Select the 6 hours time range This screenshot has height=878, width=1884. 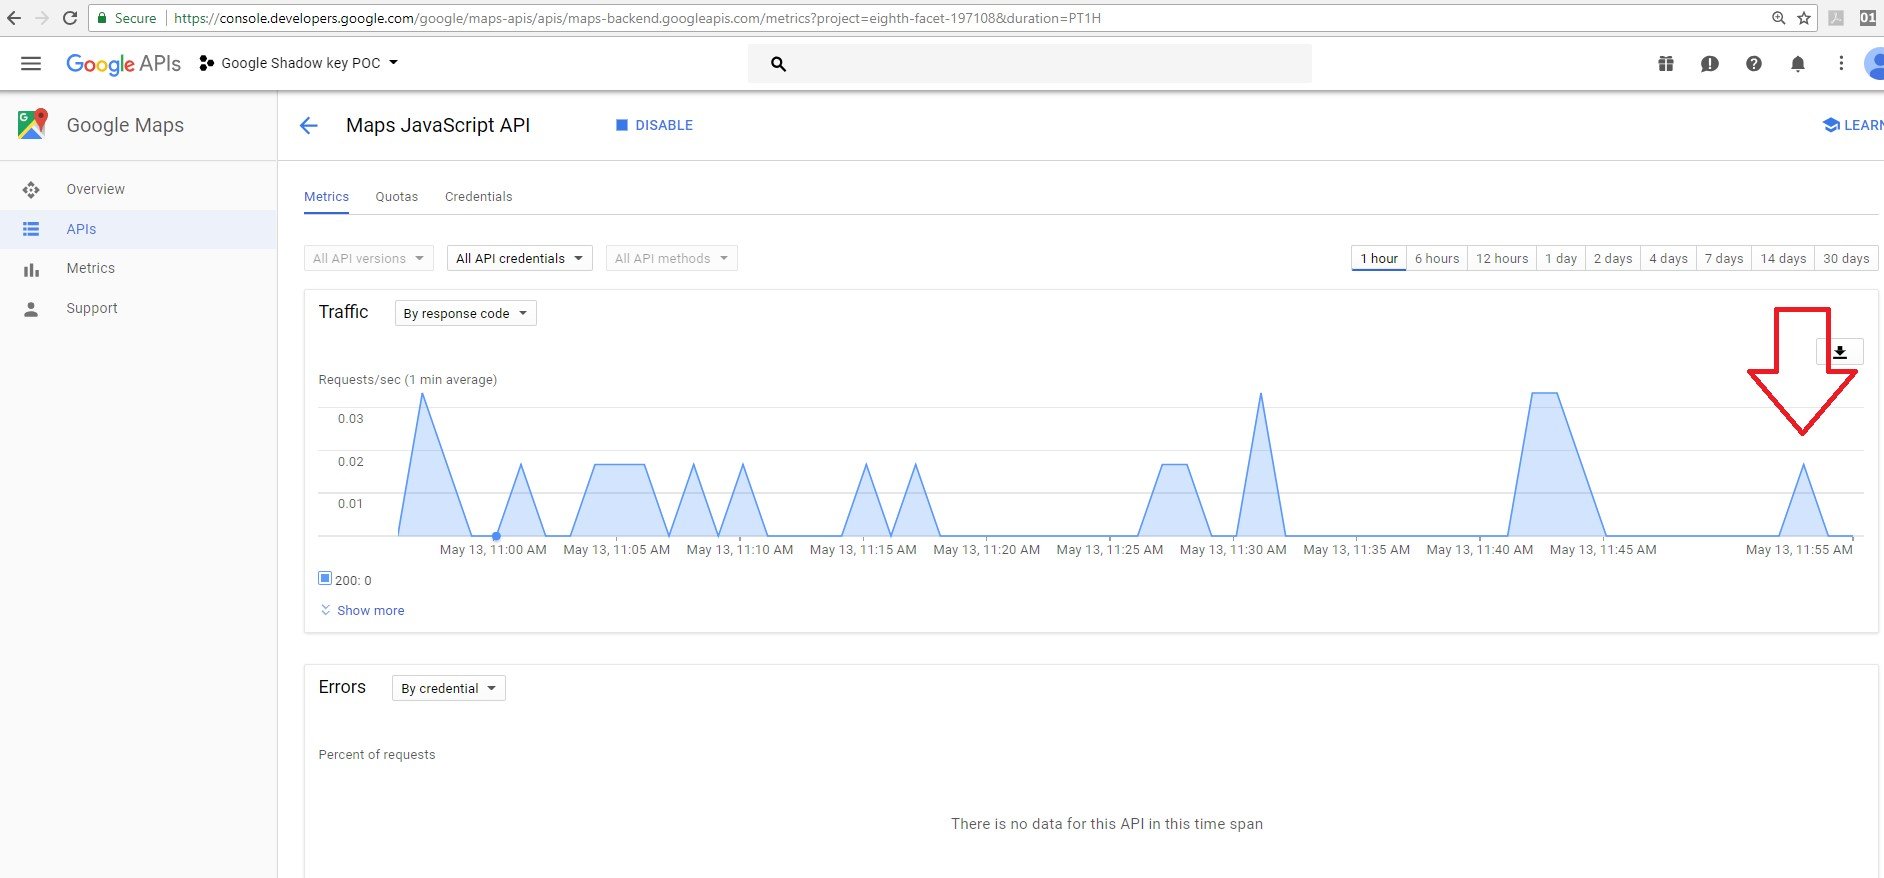click(1437, 258)
